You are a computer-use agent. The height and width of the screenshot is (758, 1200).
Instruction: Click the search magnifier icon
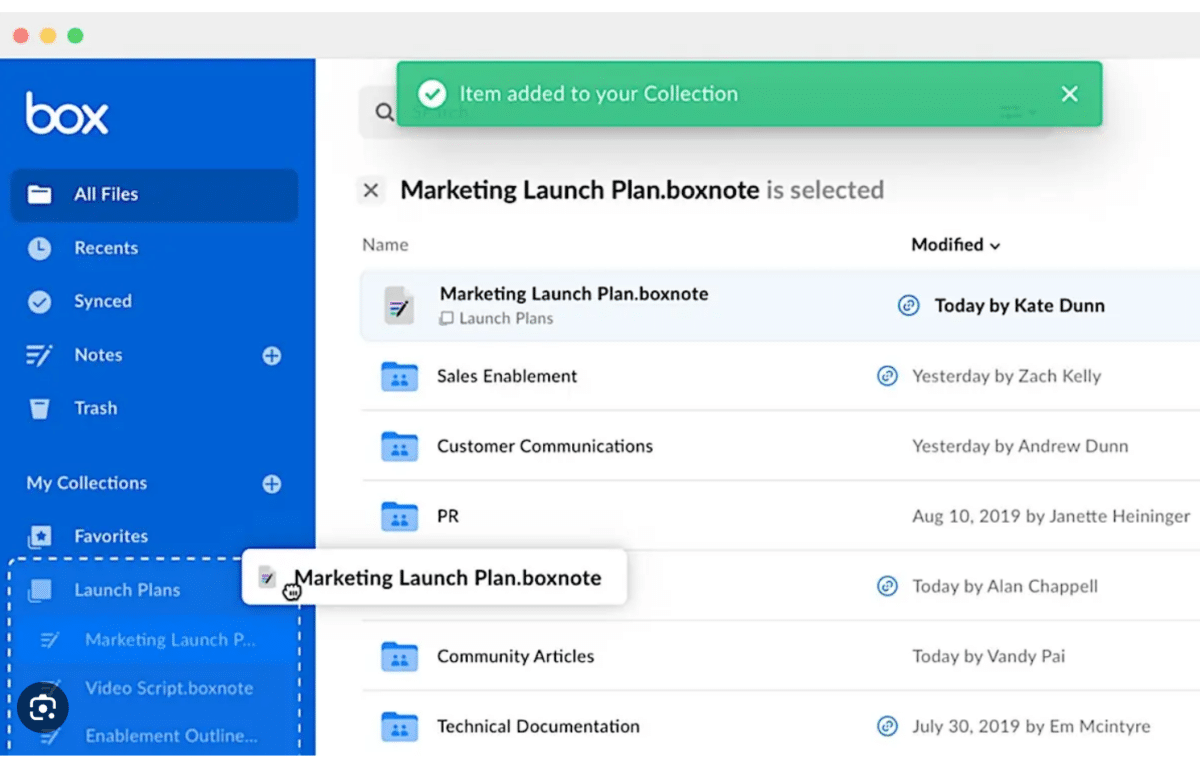384,112
